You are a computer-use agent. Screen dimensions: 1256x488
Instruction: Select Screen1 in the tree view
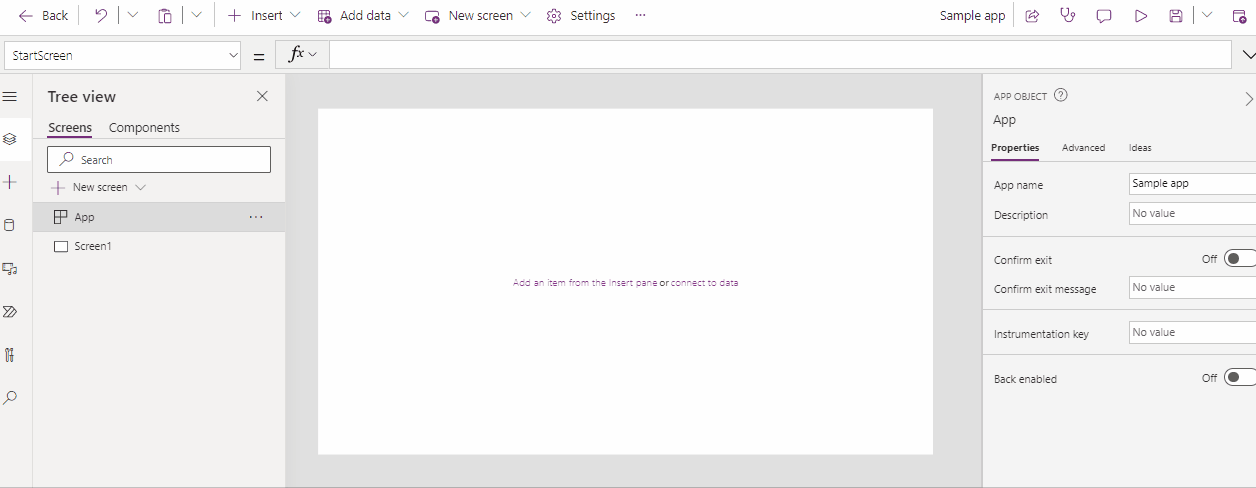(92, 246)
